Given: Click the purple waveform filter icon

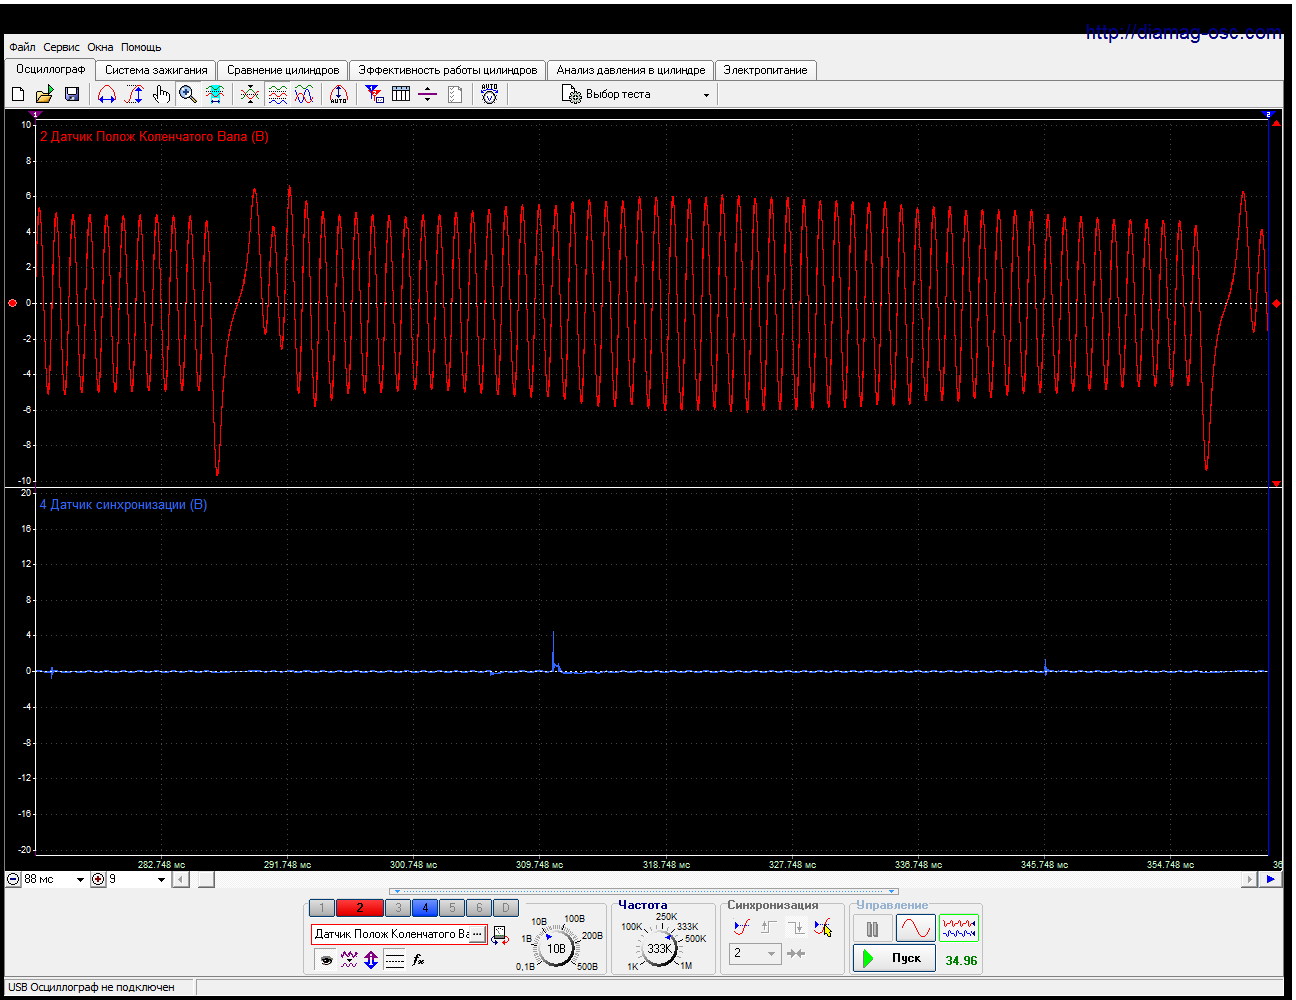Looking at the screenshot, I should (x=348, y=960).
